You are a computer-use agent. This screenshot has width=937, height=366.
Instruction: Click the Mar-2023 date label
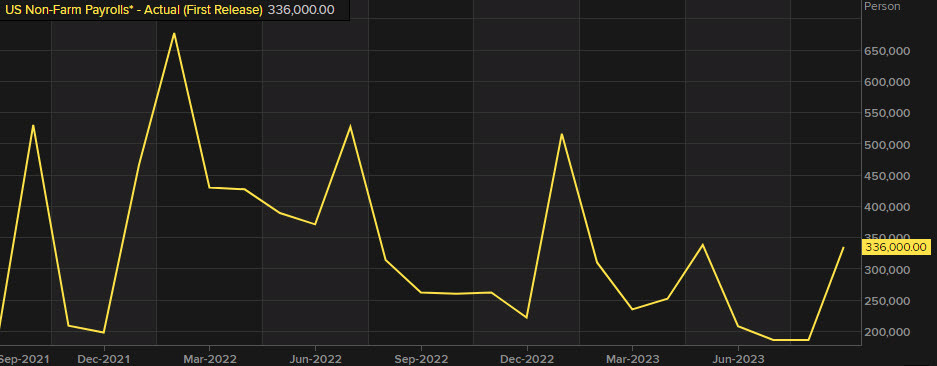[x=632, y=359]
